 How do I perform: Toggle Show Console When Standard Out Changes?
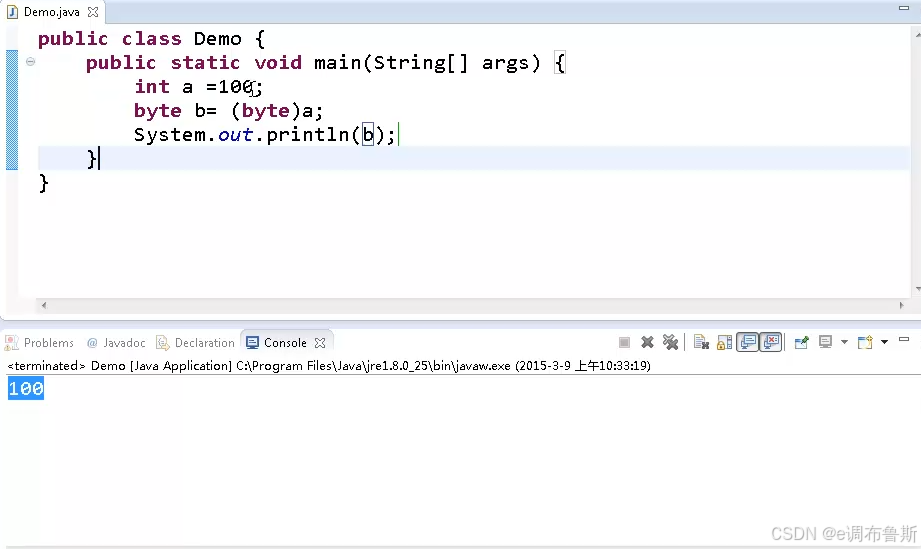click(748, 342)
